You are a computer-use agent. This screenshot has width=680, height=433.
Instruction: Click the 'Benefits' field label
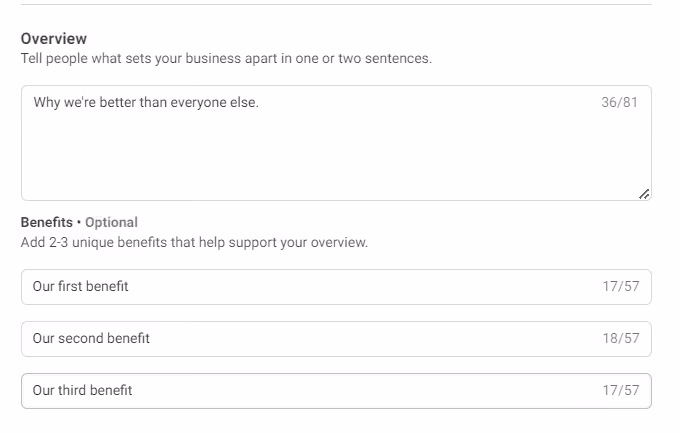pyautogui.click(x=47, y=222)
